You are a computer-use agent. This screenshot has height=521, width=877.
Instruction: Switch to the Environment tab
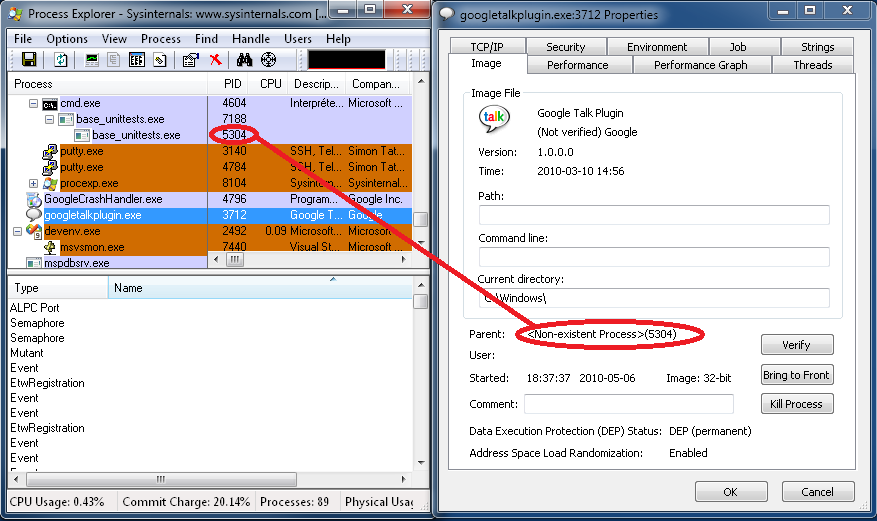[x=657, y=46]
